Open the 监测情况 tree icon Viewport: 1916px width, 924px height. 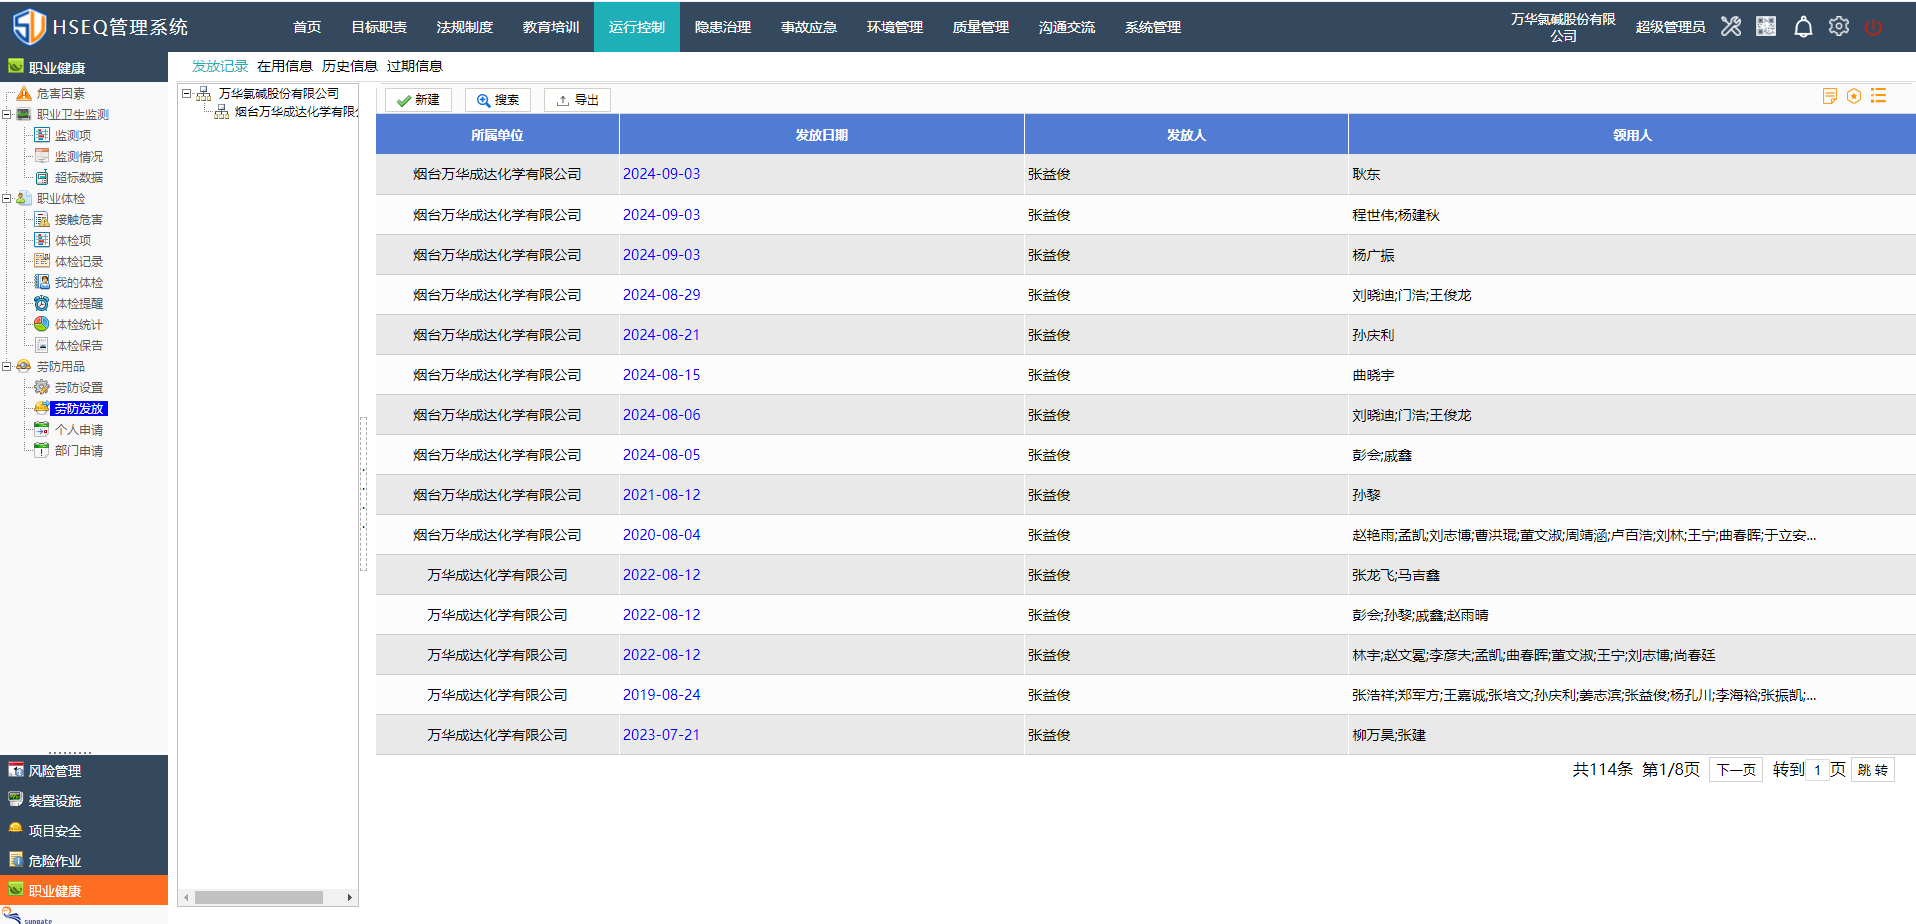(42, 156)
